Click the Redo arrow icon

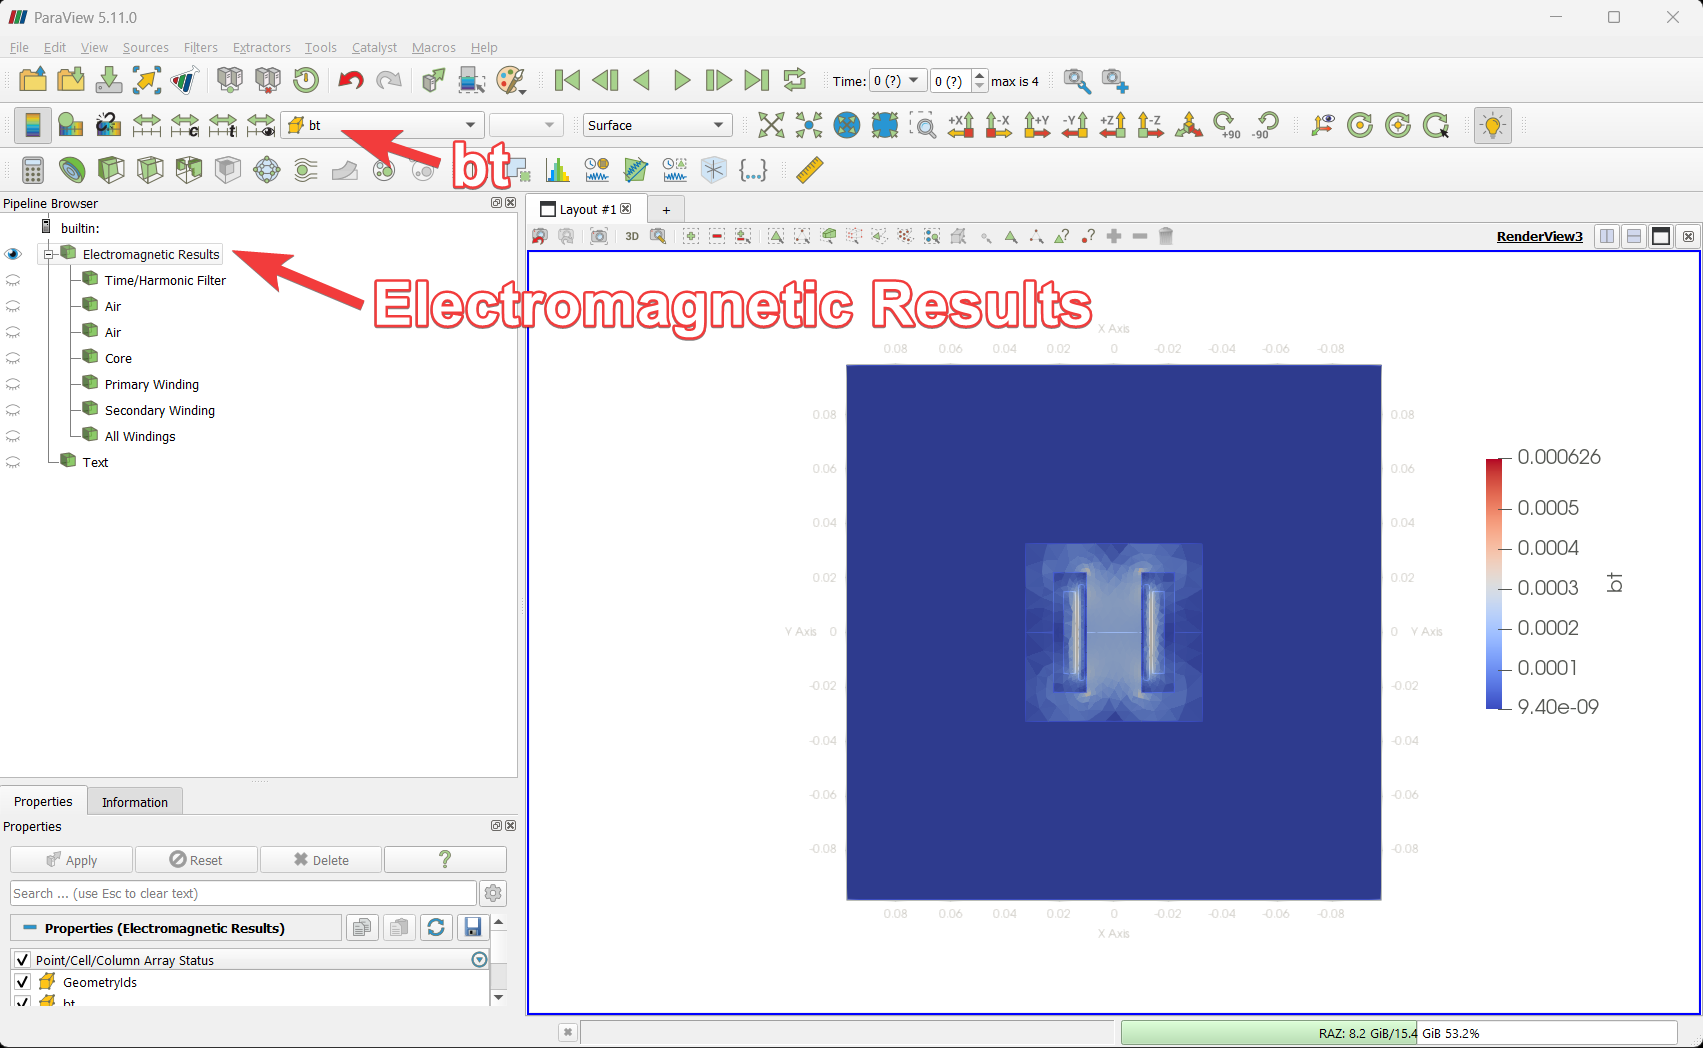click(x=389, y=80)
